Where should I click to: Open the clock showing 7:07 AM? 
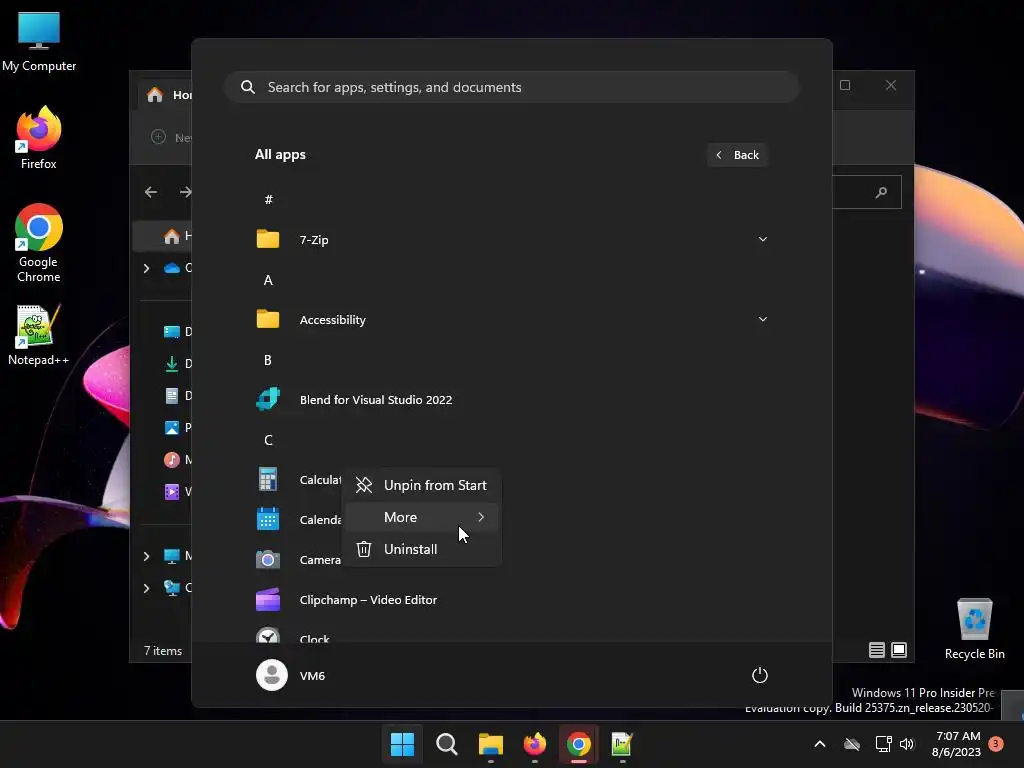[957, 744]
